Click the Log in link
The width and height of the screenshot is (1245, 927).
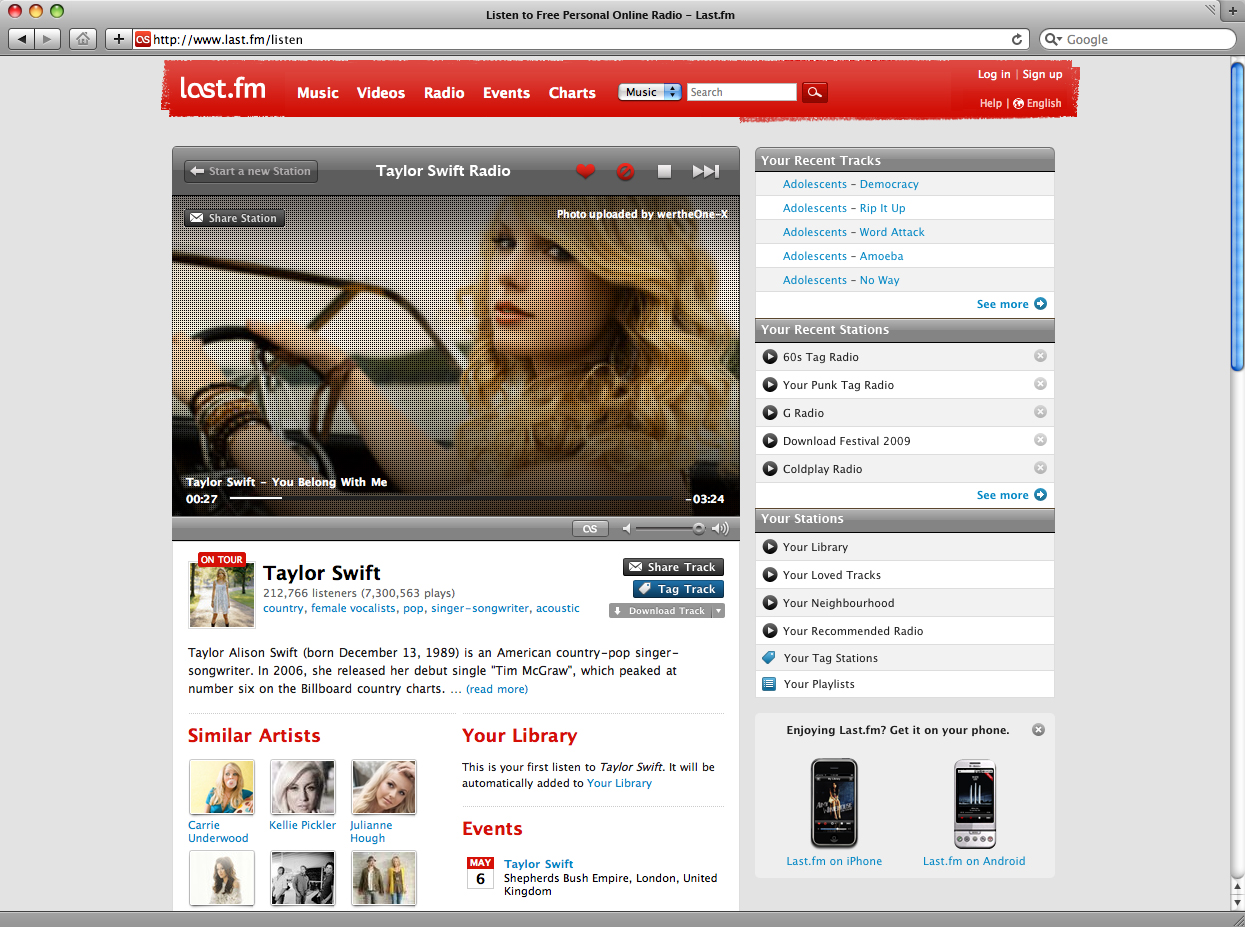pyautogui.click(x=993, y=74)
